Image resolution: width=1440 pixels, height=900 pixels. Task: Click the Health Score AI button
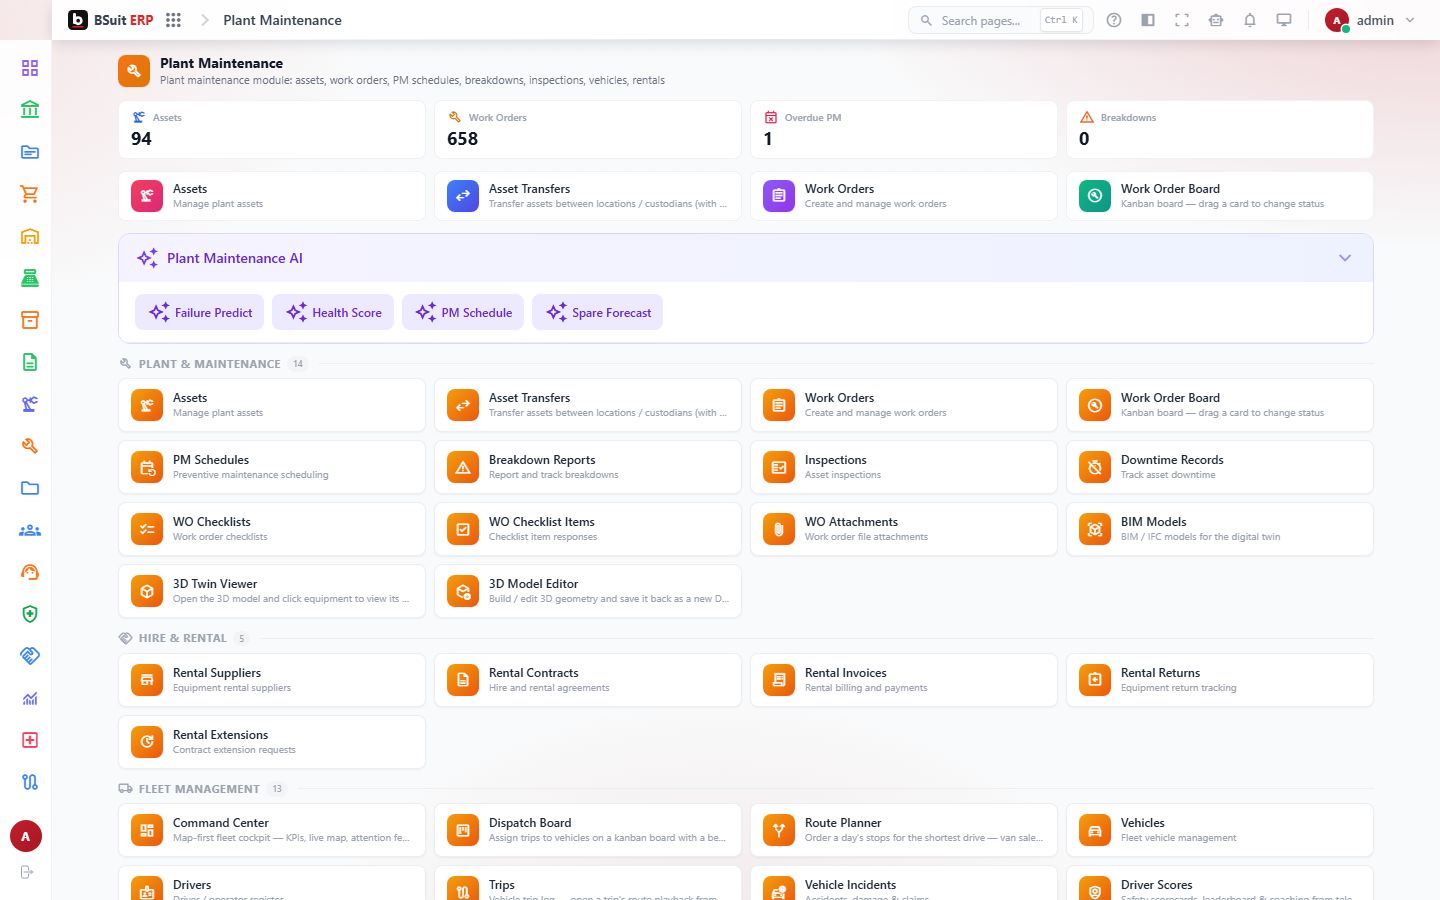[x=333, y=312]
